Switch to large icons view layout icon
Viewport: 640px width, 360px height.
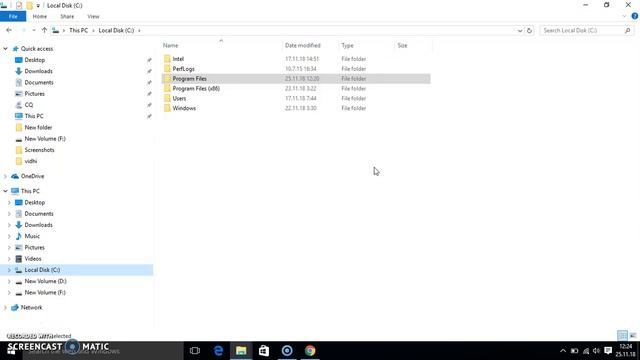tap(633, 336)
